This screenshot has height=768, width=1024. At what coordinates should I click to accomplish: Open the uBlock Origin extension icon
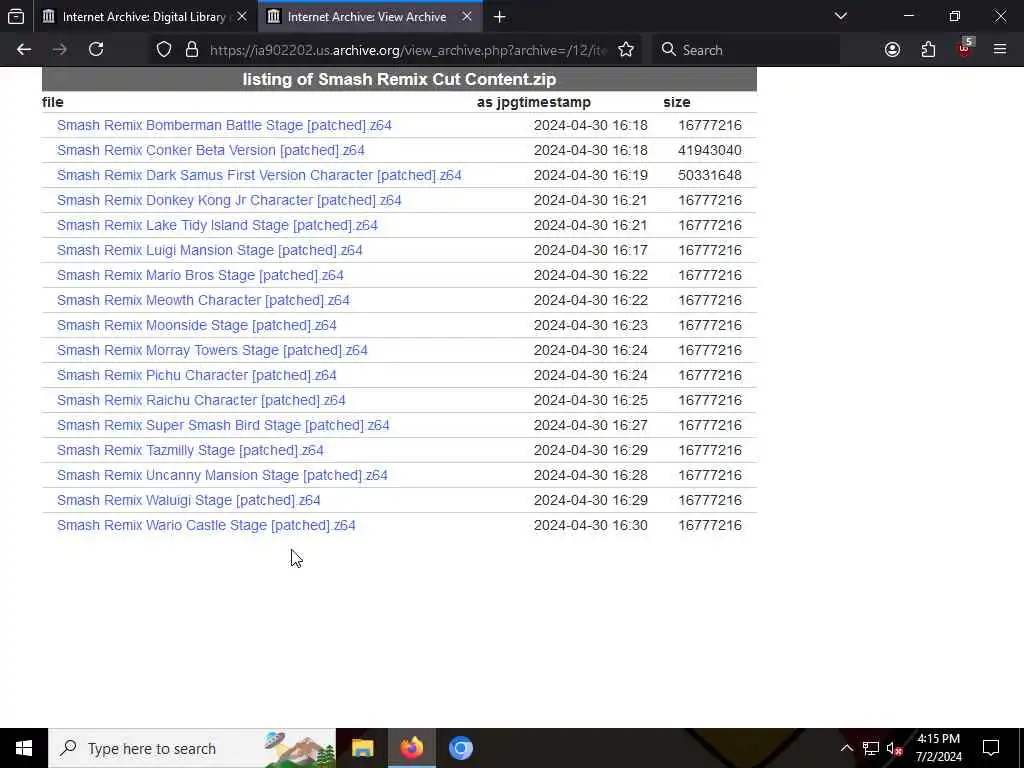coord(964,50)
